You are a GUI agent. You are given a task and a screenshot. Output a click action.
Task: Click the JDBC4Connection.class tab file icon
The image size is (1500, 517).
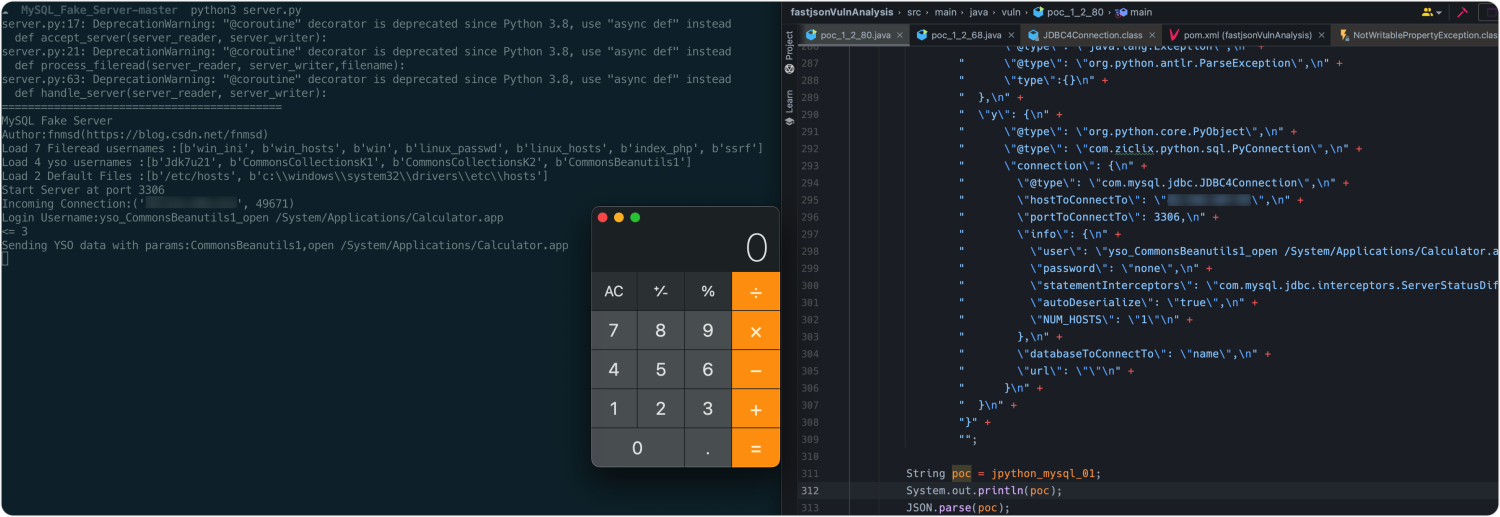click(x=1034, y=35)
